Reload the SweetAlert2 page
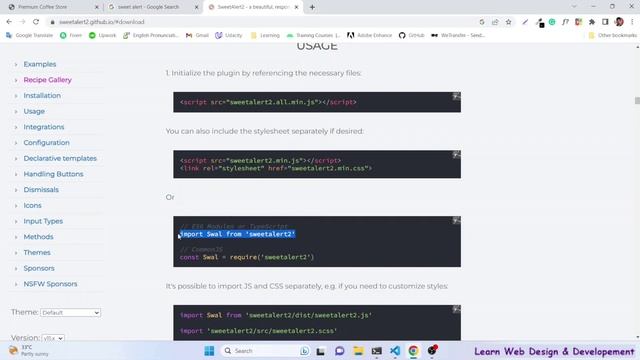The height and width of the screenshot is (360, 640). point(36,22)
